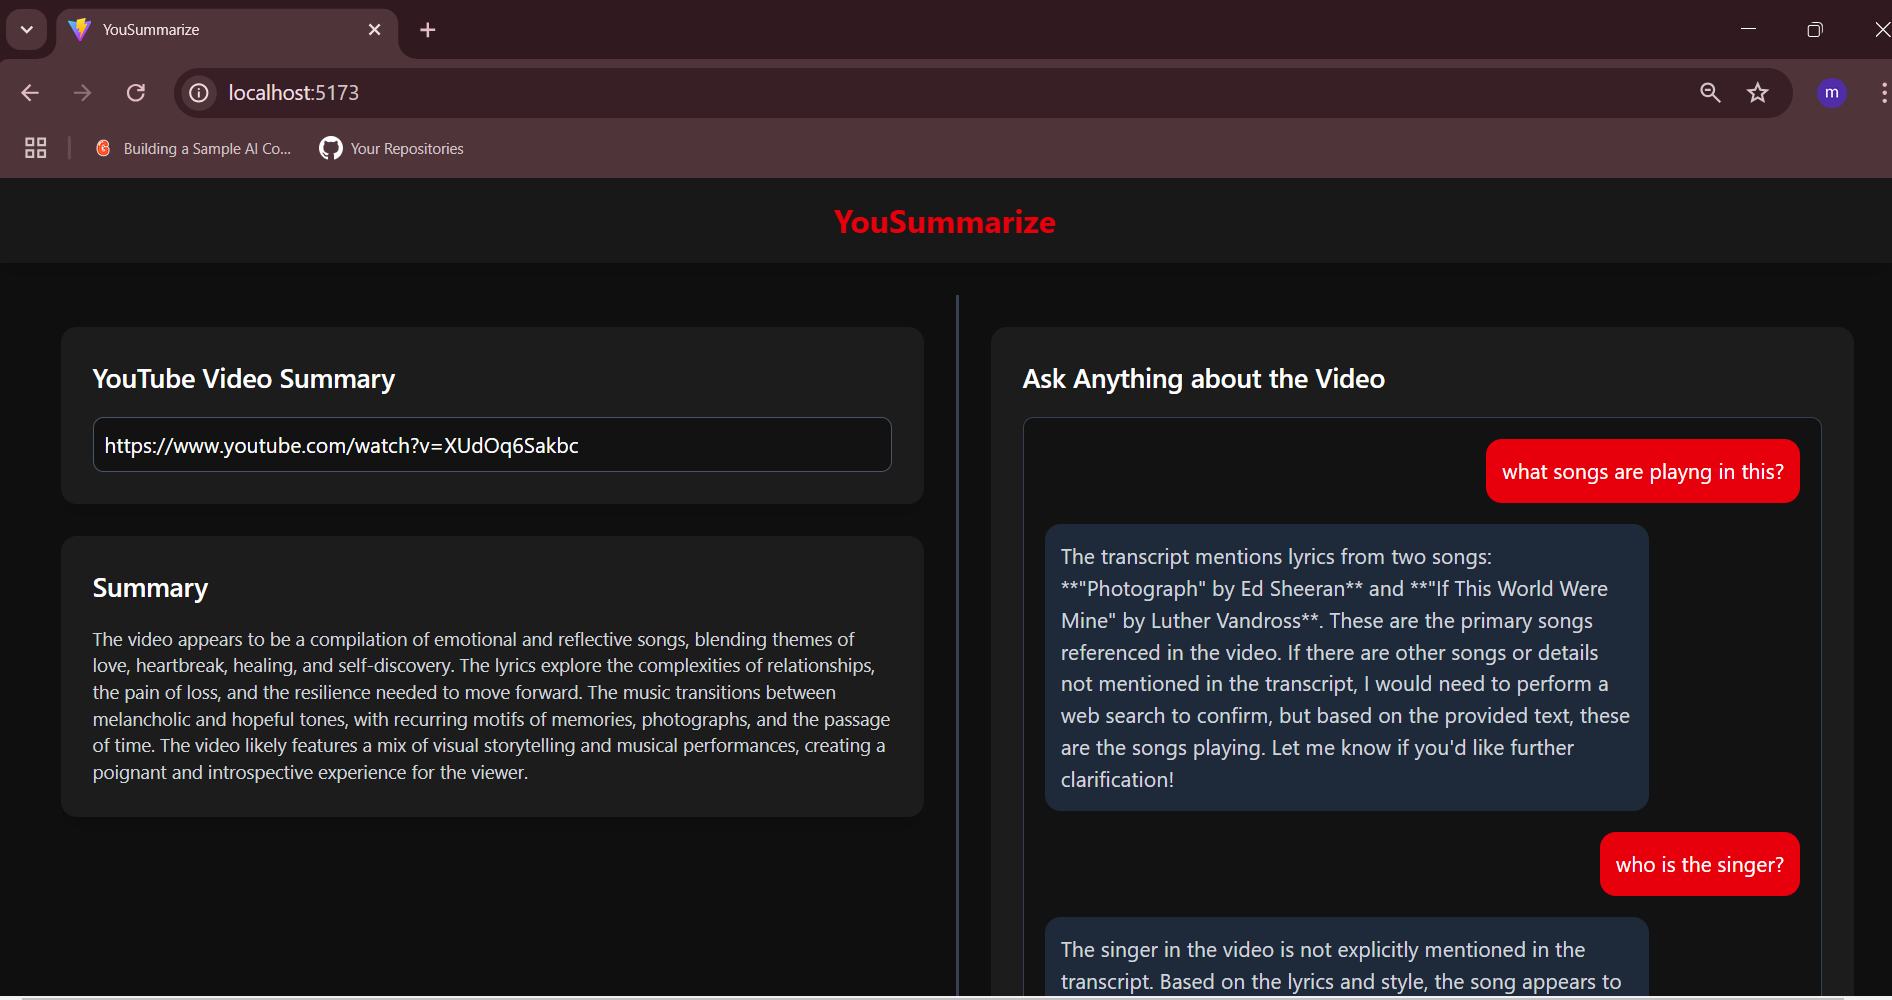This screenshot has width=1892, height=1000.
Task: Click the YouTube URL input field
Action: point(492,445)
